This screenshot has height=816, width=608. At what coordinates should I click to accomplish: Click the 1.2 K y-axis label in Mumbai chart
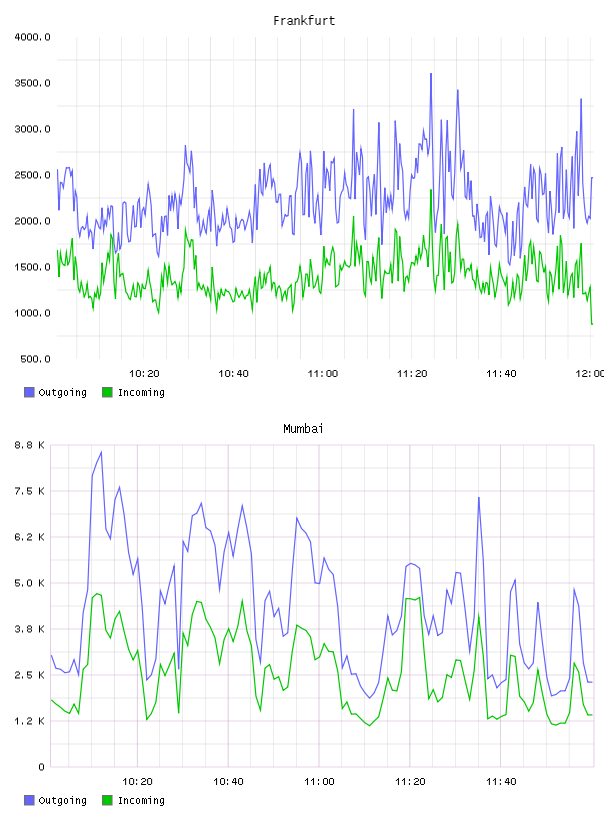[30, 721]
